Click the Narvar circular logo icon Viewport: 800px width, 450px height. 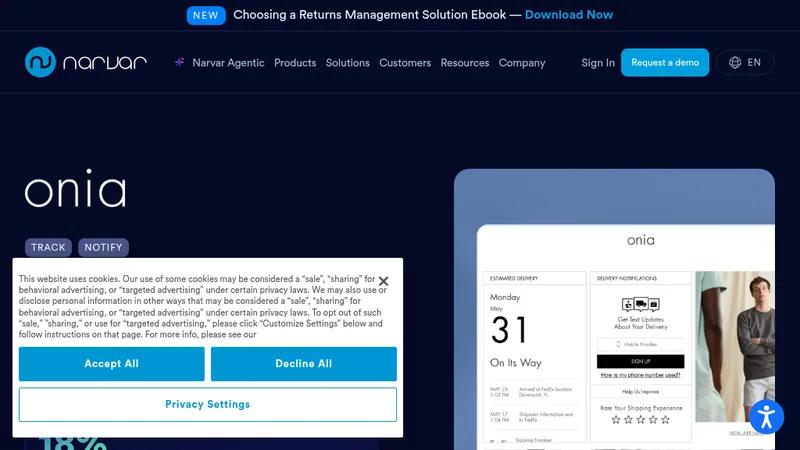[x=40, y=62]
